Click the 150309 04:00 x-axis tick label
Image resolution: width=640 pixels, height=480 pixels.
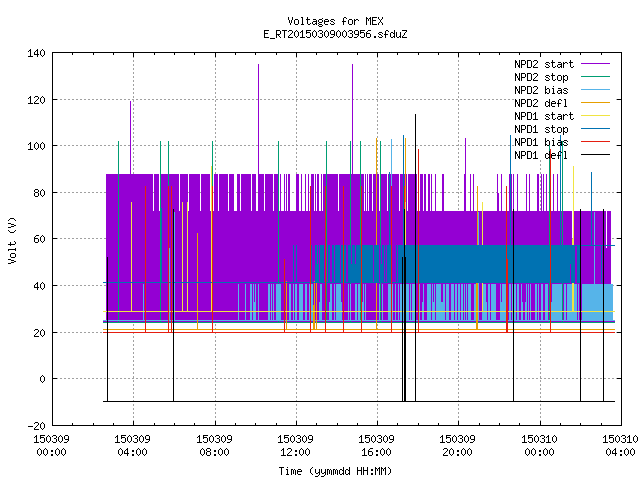(132, 446)
